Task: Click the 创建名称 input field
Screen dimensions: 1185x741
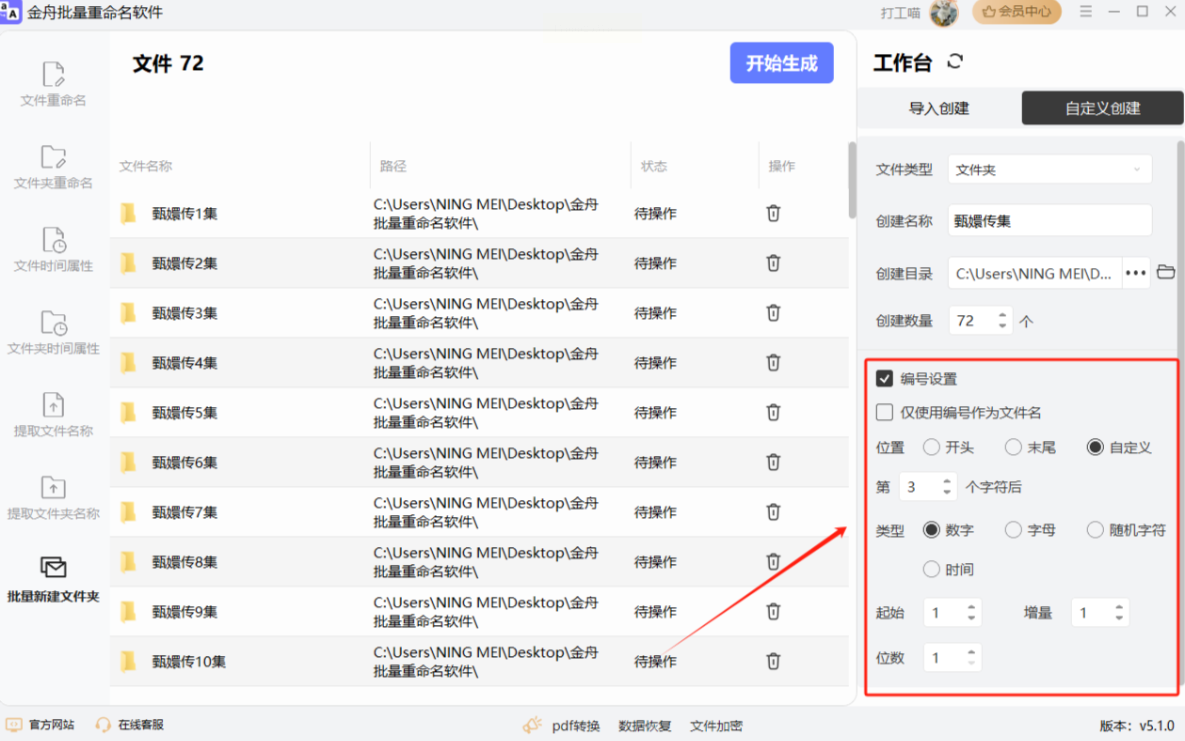Action: click(x=1049, y=221)
